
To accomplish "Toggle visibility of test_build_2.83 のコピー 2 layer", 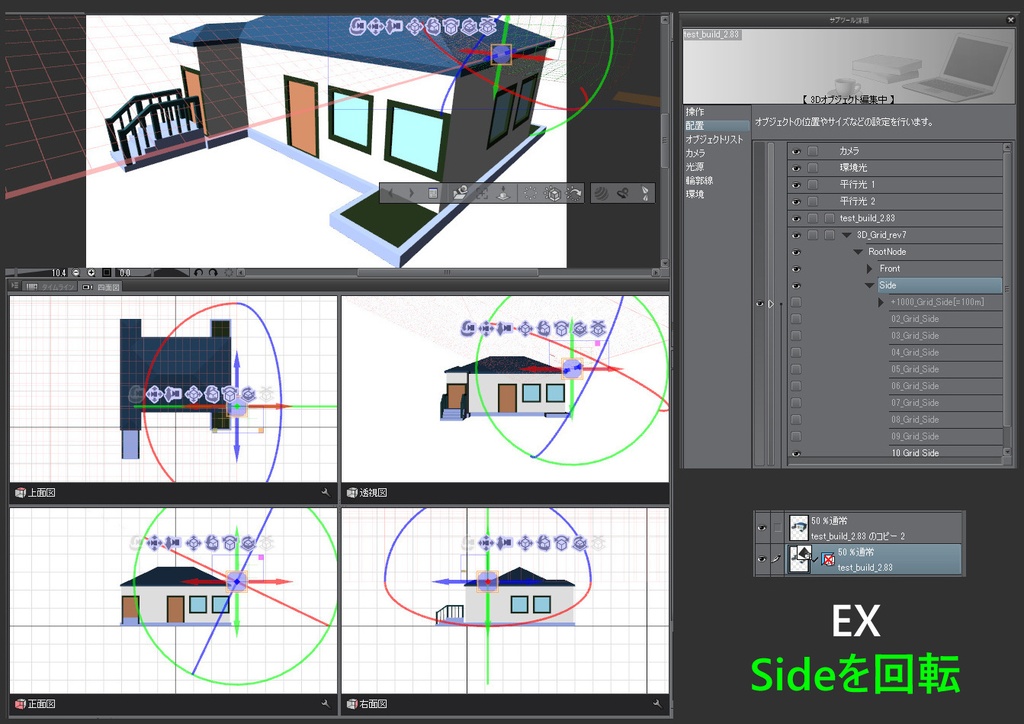I will coord(761,527).
